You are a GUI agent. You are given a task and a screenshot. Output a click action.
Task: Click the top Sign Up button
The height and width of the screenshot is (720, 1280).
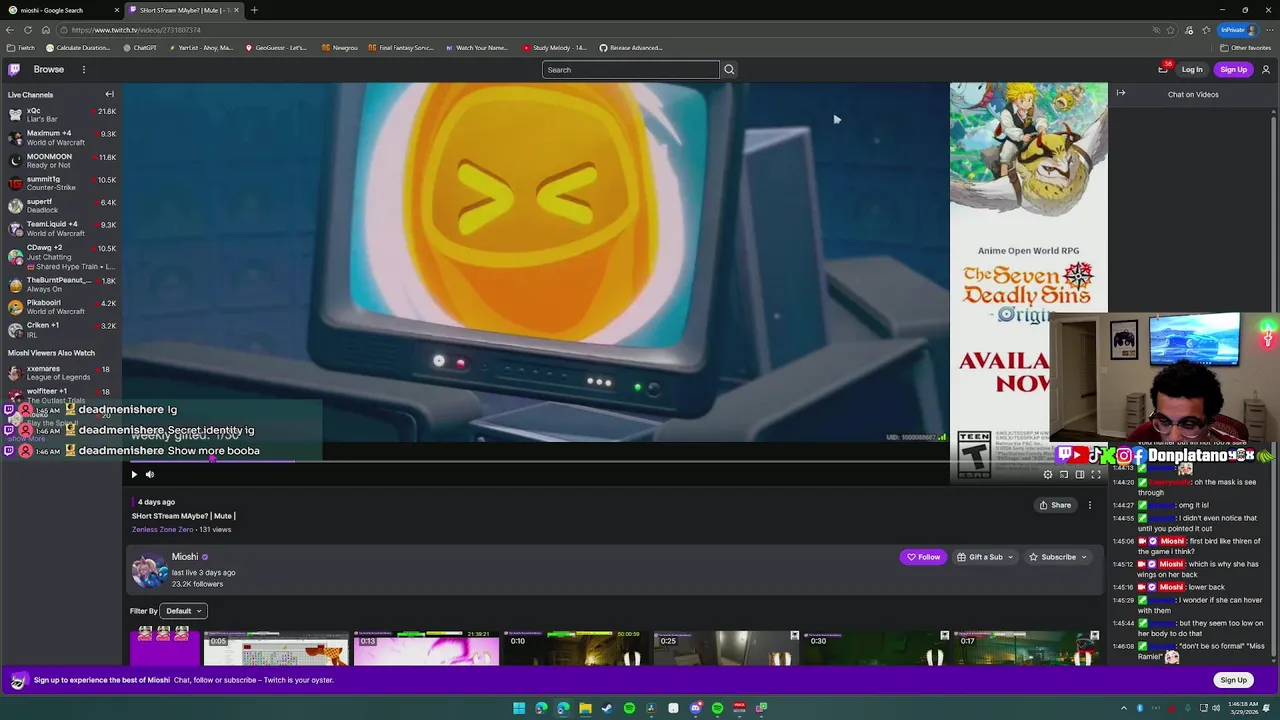(1233, 70)
